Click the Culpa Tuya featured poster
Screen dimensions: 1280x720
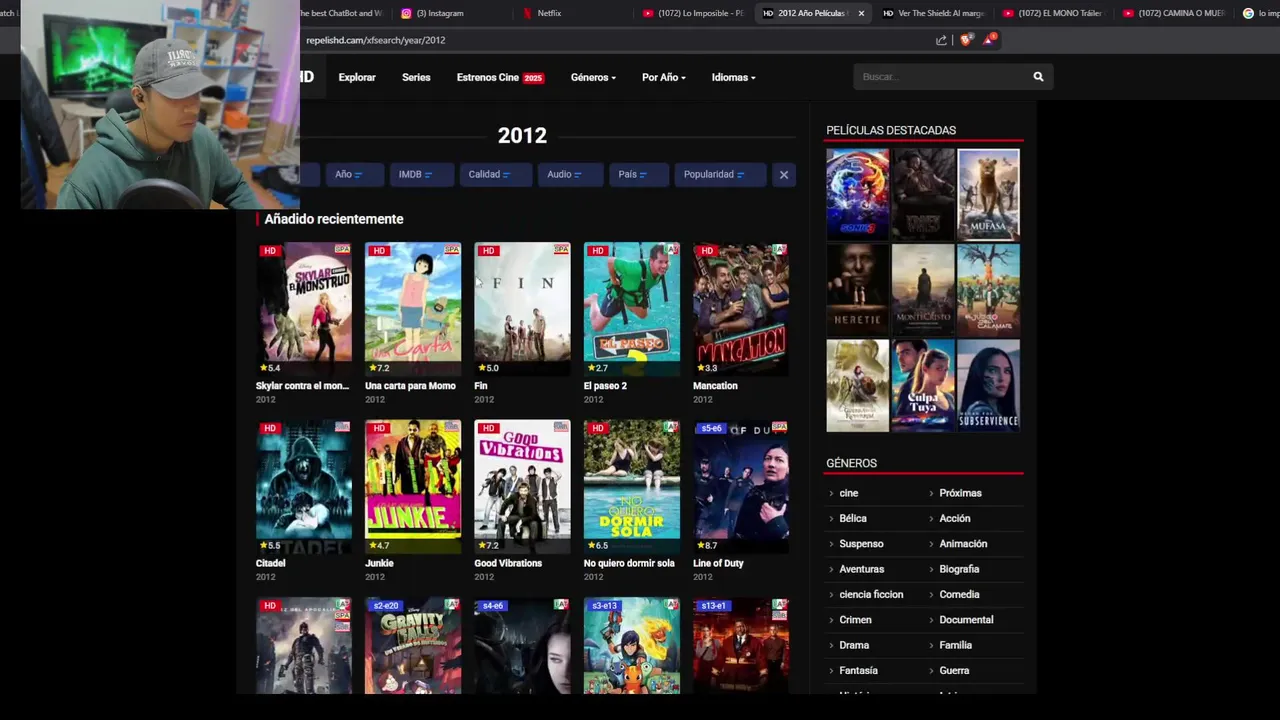923,385
